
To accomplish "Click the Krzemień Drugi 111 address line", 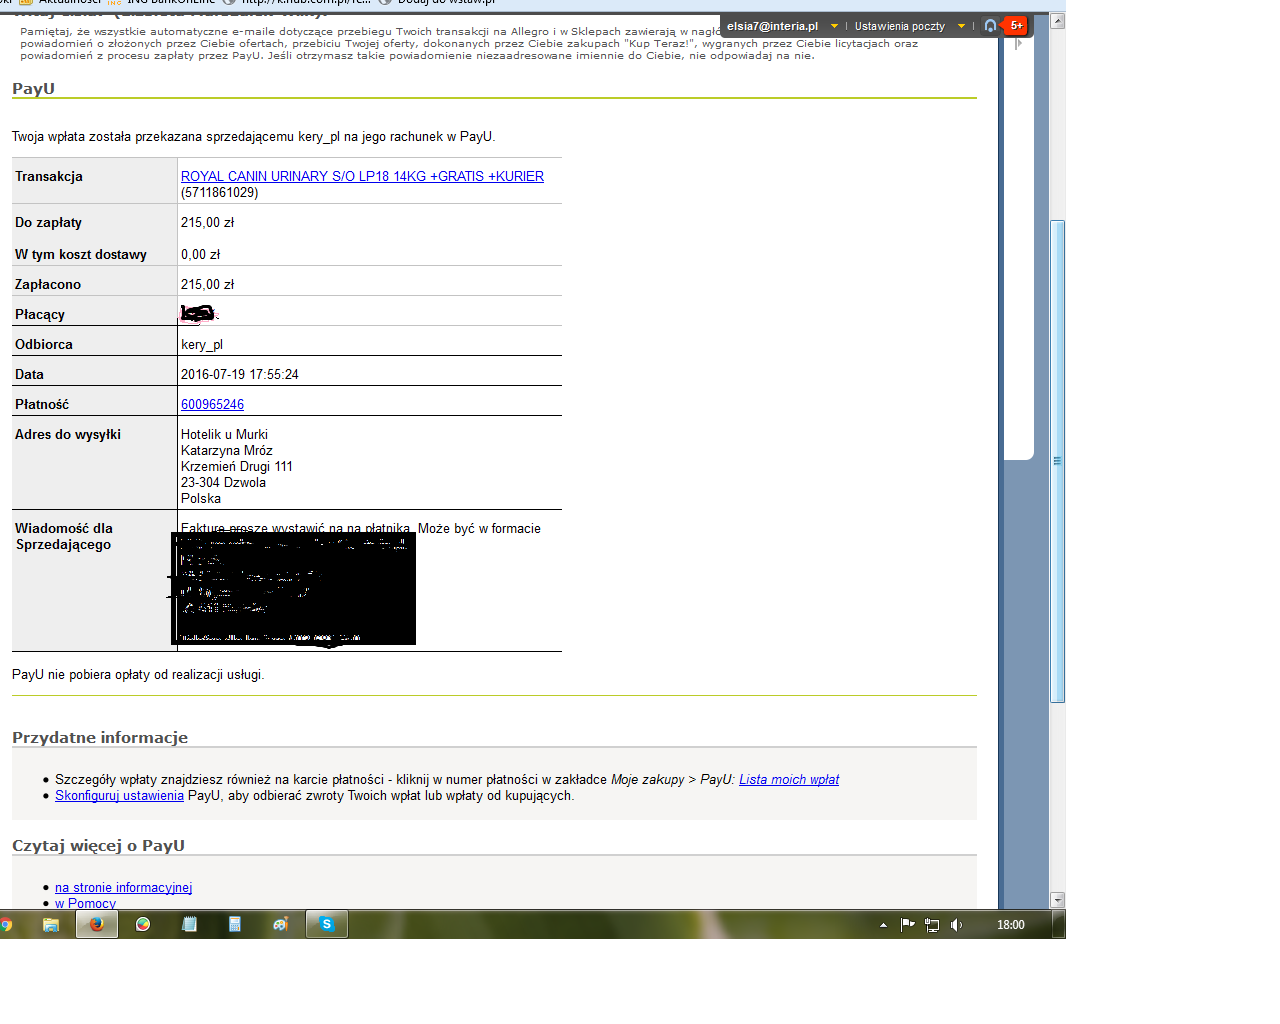I will (237, 466).
